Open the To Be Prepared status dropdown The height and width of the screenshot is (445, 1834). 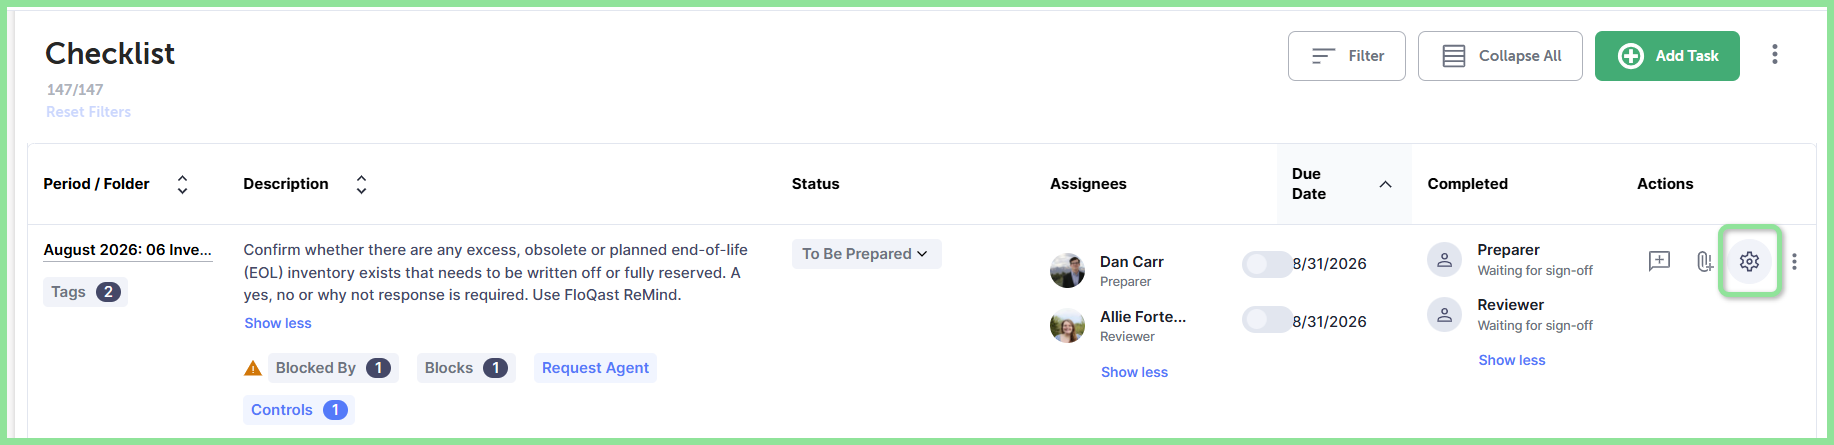click(866, 254)
